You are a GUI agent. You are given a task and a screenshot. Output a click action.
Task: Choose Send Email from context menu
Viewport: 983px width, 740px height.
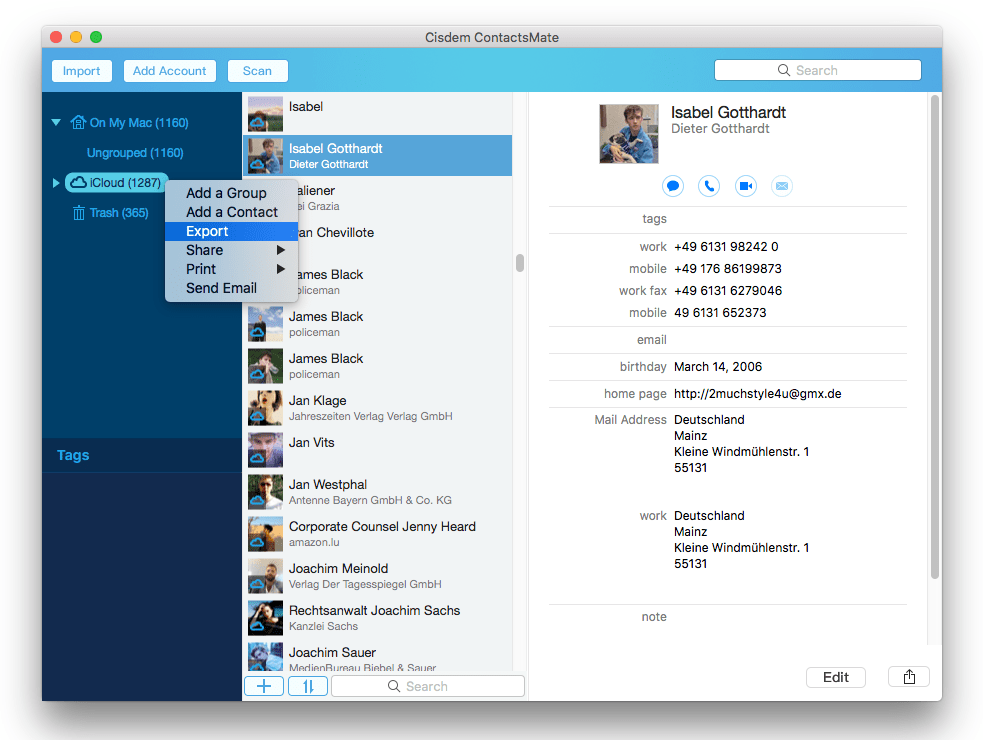click(x=231, y=288)
